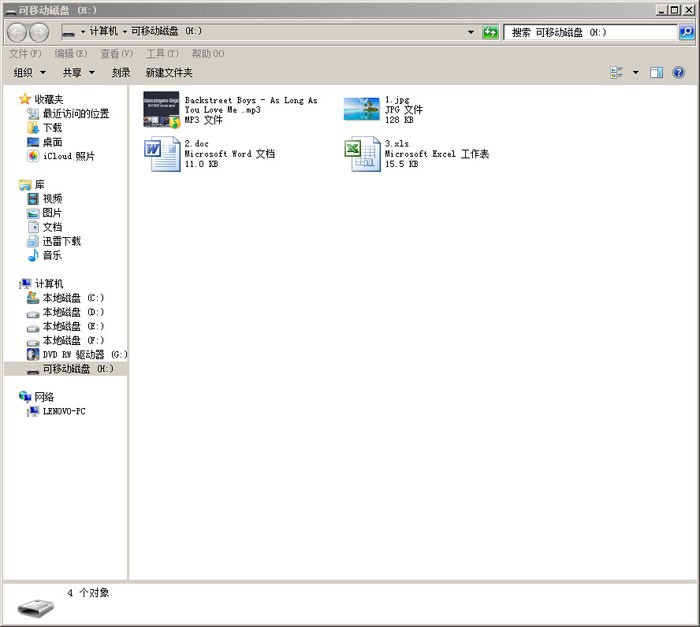Toggle the preview pane icon
This screenshot has height=627, width=700.
(657, 73)
